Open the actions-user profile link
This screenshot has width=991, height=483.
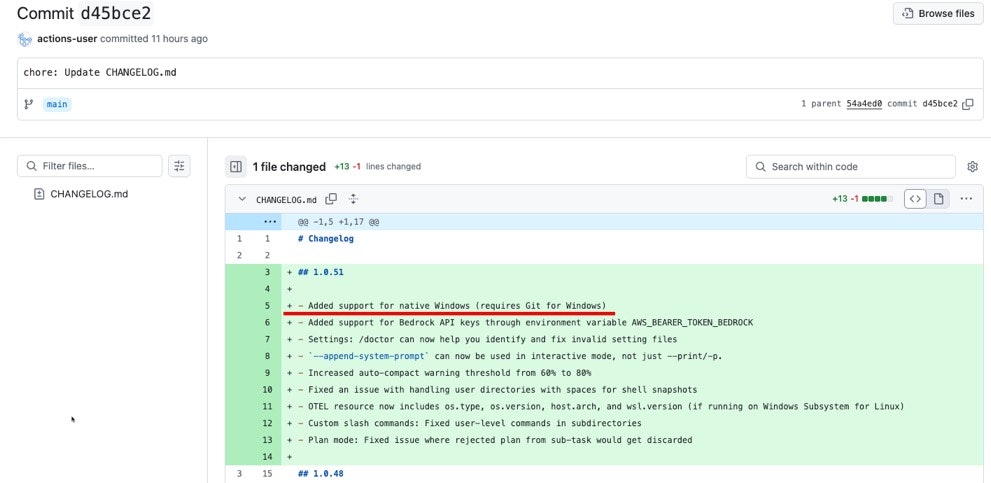[x=67, y=39]
